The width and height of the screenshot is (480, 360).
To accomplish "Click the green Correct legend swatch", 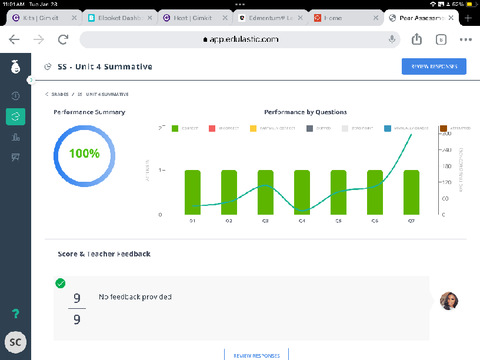I will pos(175,128).
